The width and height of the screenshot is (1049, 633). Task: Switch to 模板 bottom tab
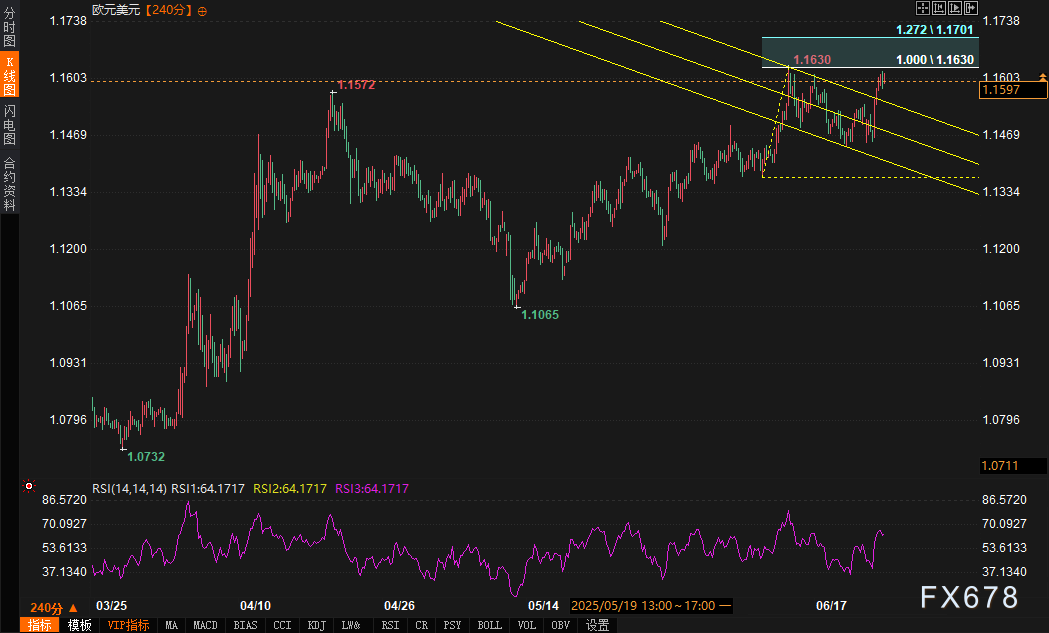[80, 625]
